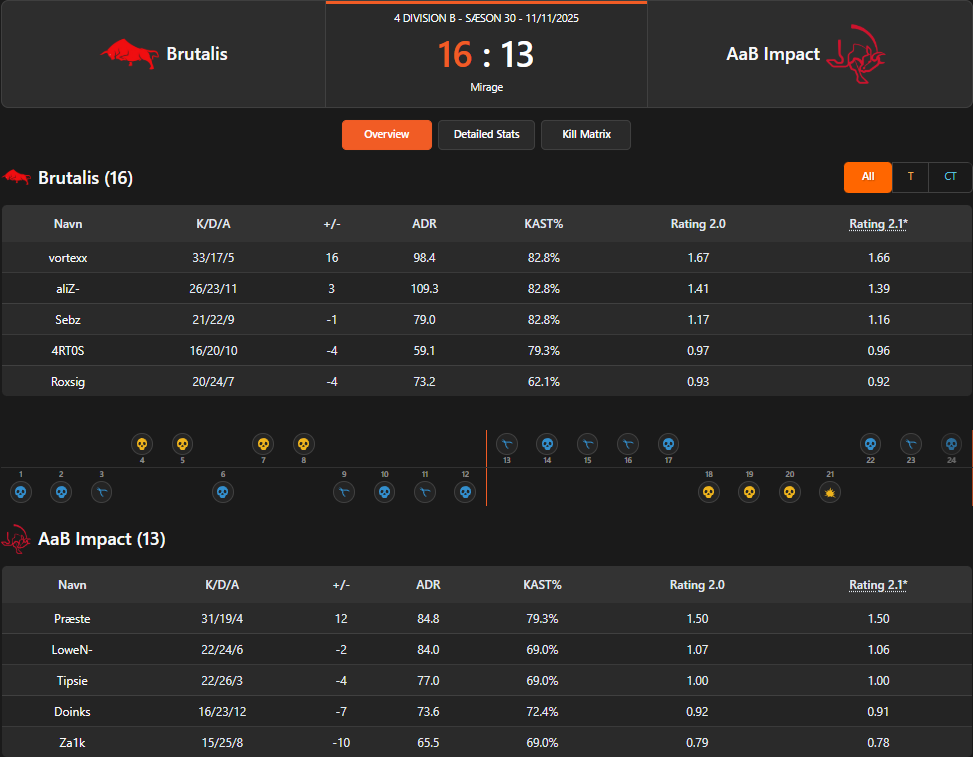Open the Detailed Stats tab
This screenshot has width=973, height=757.
tap(486, 135)
